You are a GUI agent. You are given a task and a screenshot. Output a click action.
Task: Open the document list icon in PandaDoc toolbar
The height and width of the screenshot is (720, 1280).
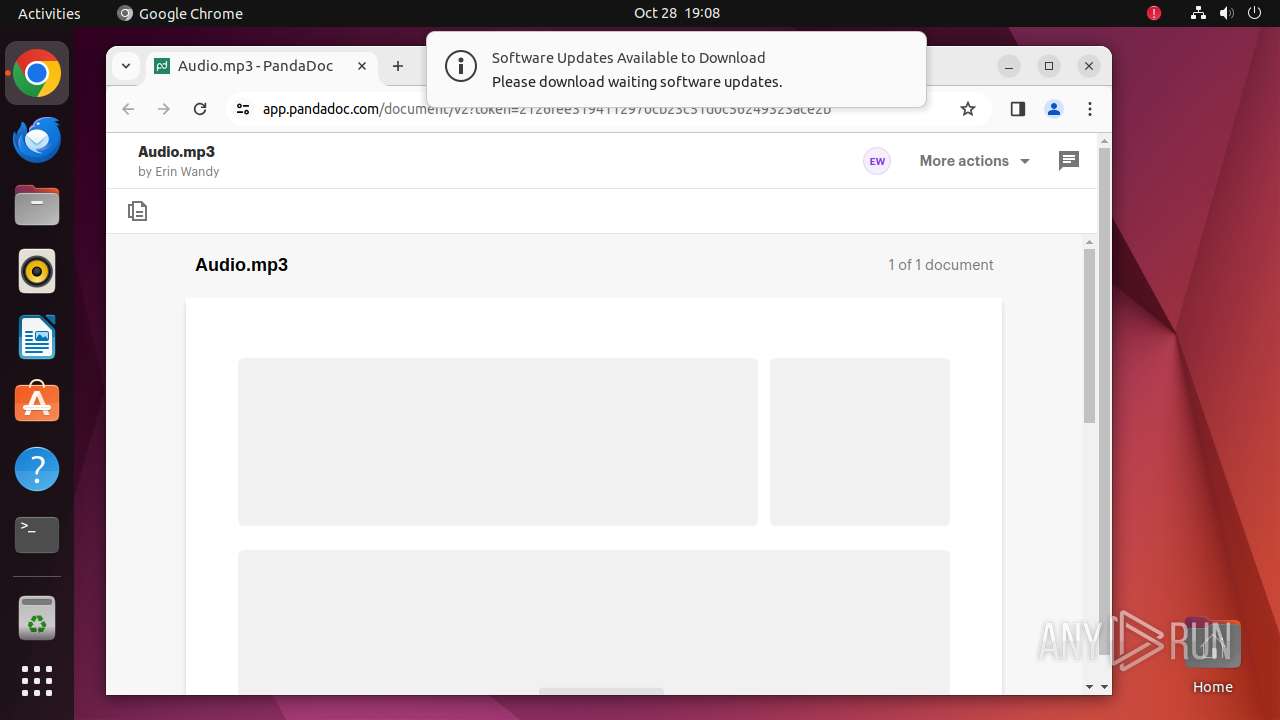(x=138, y=211)
